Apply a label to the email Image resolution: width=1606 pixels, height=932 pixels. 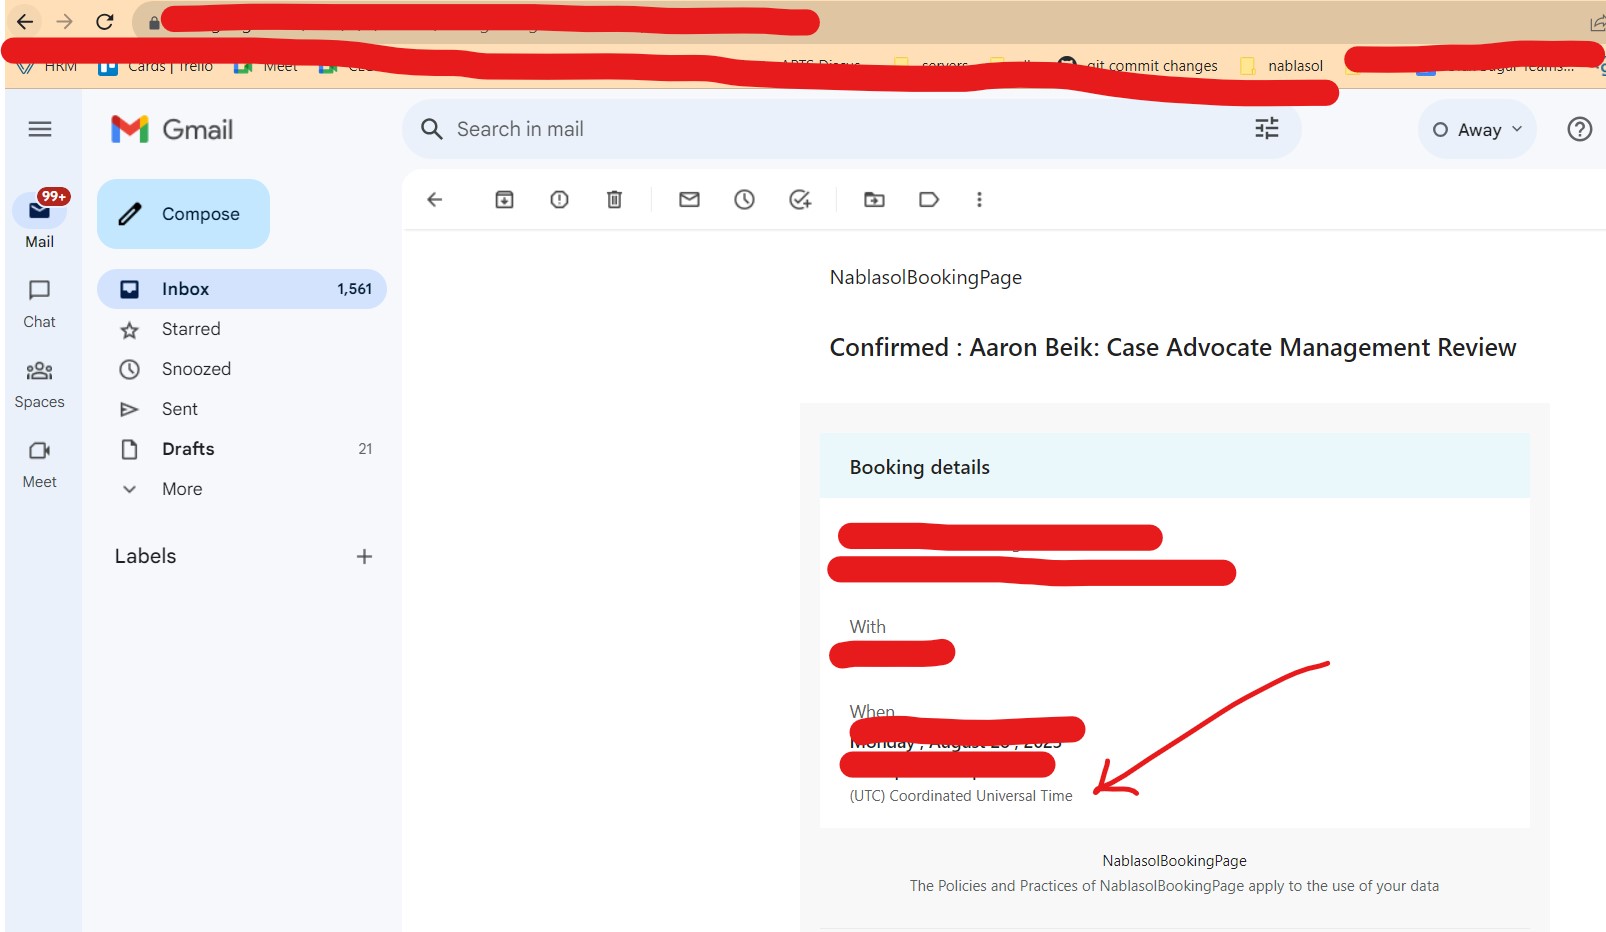(x=929, y=199)
